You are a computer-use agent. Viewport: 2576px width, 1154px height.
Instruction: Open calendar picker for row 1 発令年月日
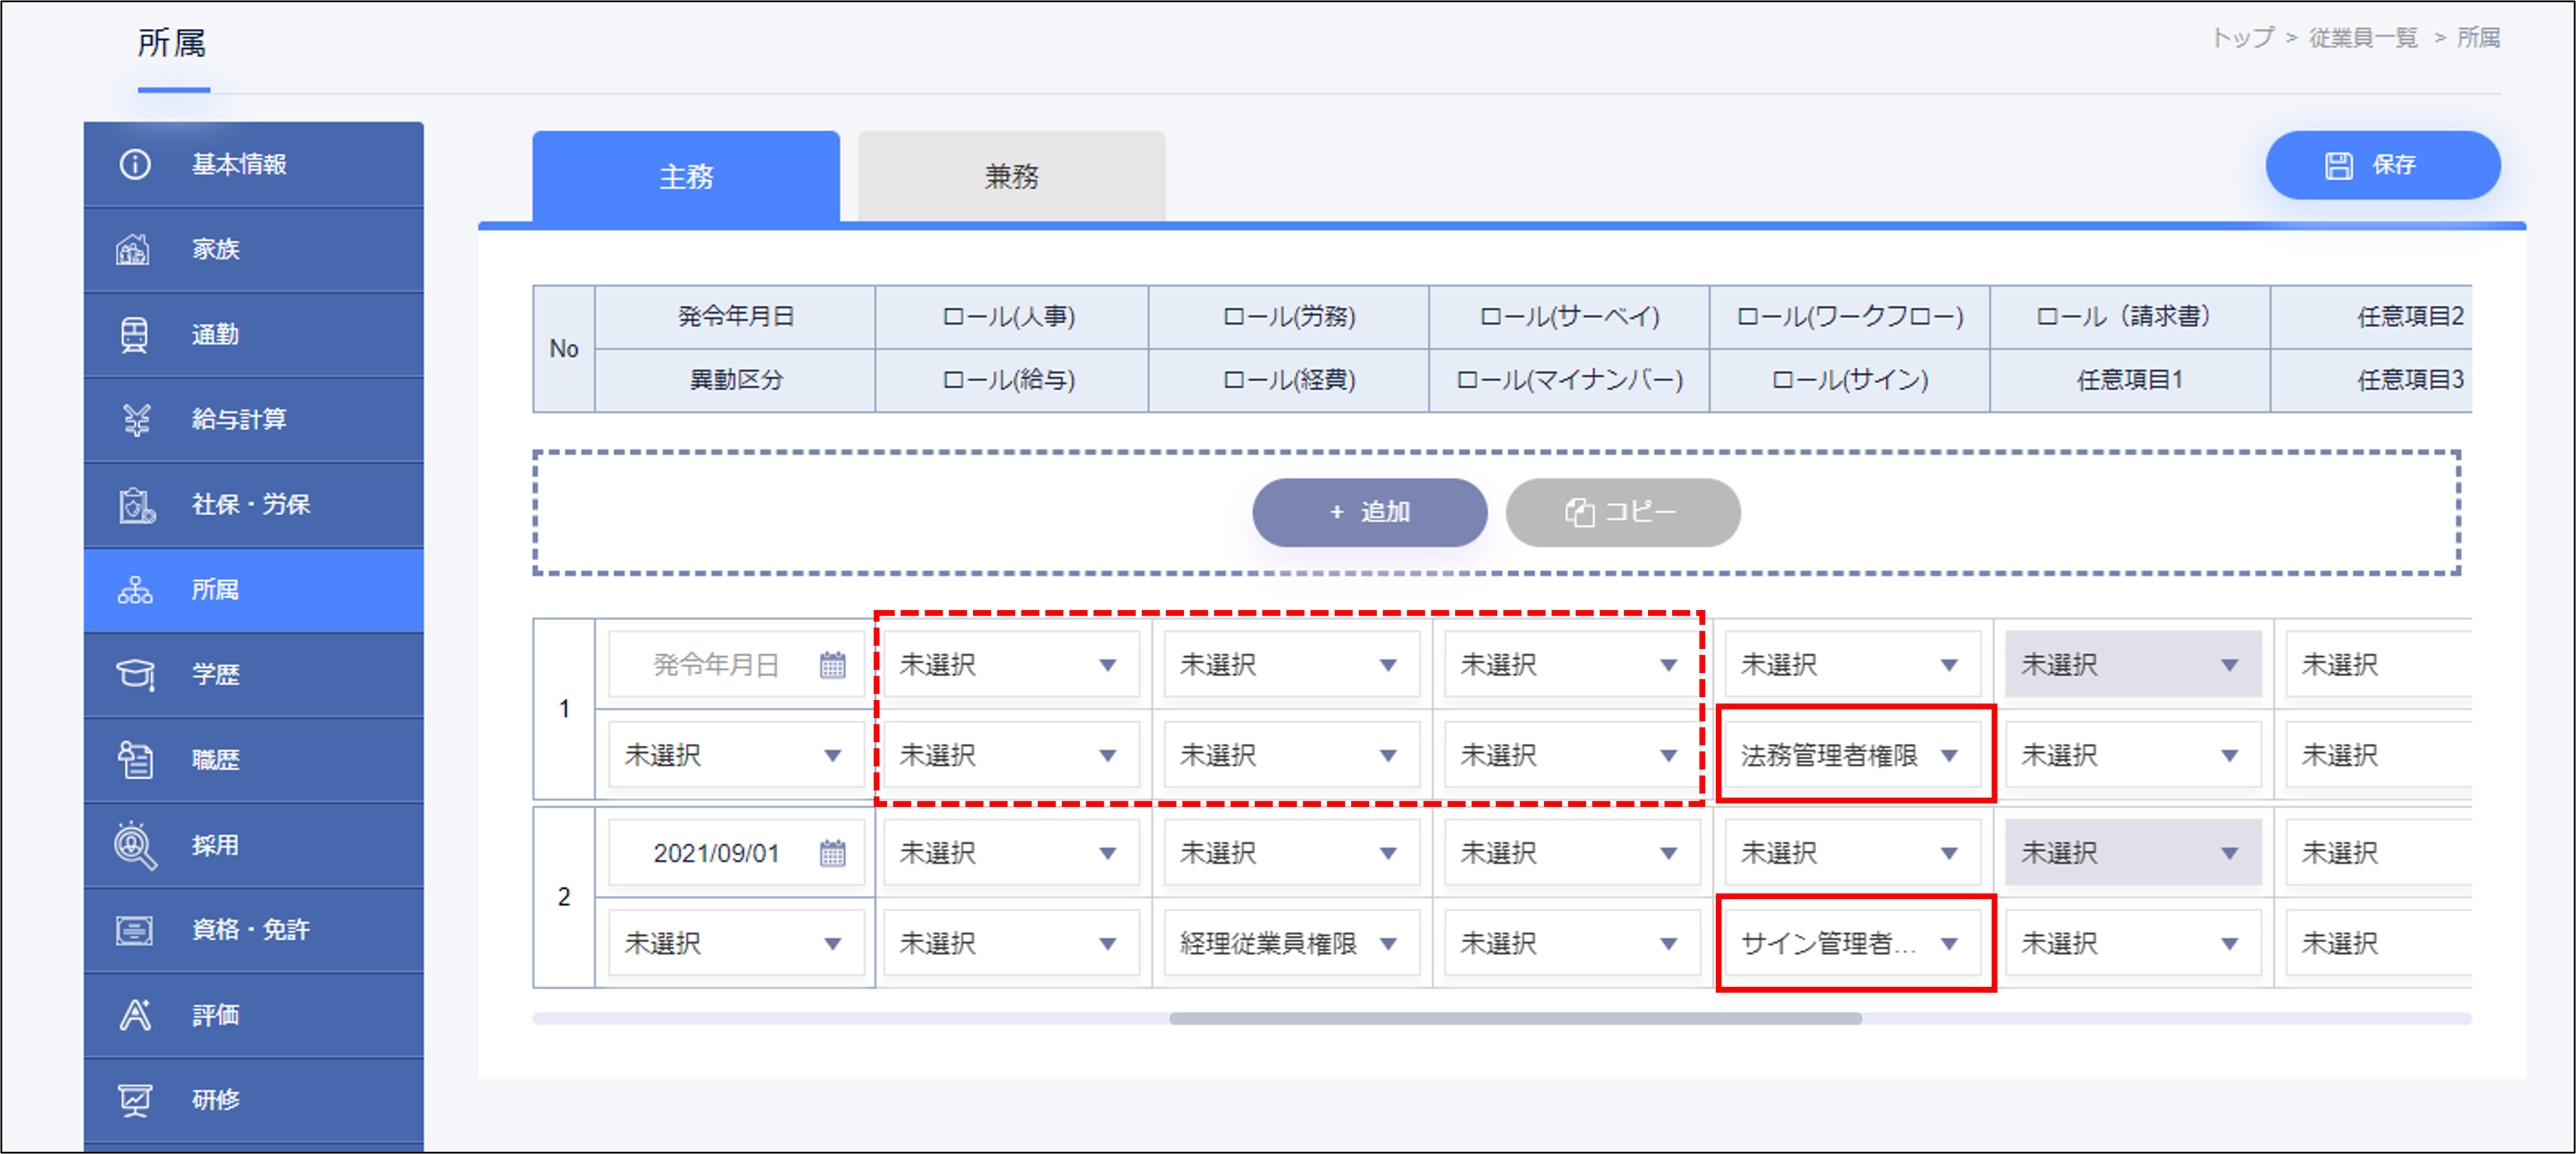(832, 665)
